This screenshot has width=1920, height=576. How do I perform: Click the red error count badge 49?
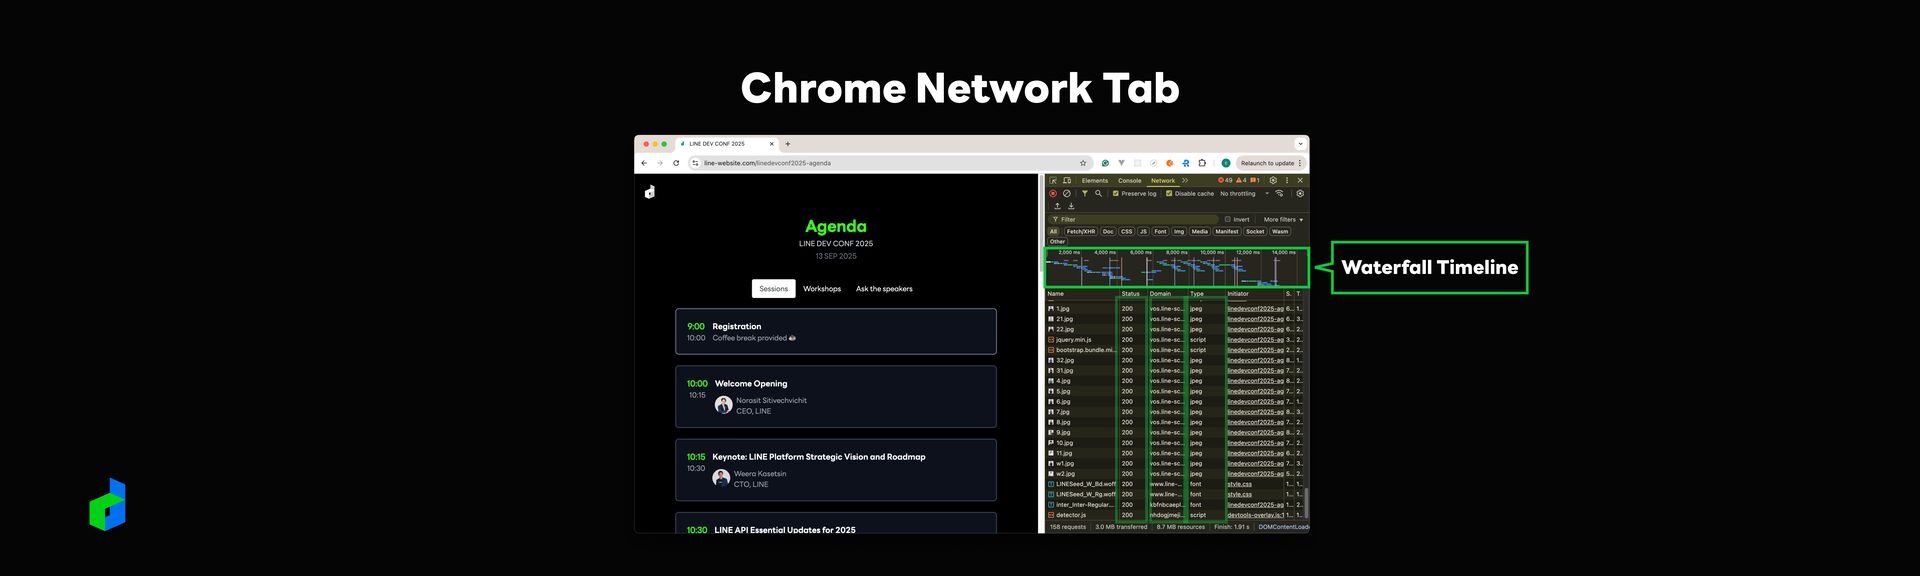(1225, 180)
